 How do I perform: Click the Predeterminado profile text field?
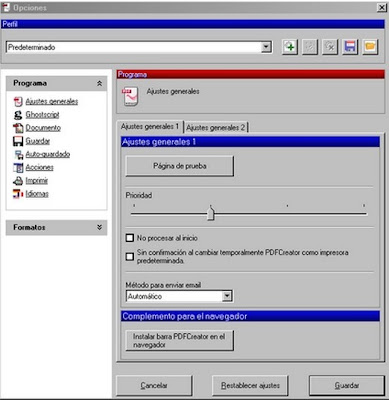[133, 47]
